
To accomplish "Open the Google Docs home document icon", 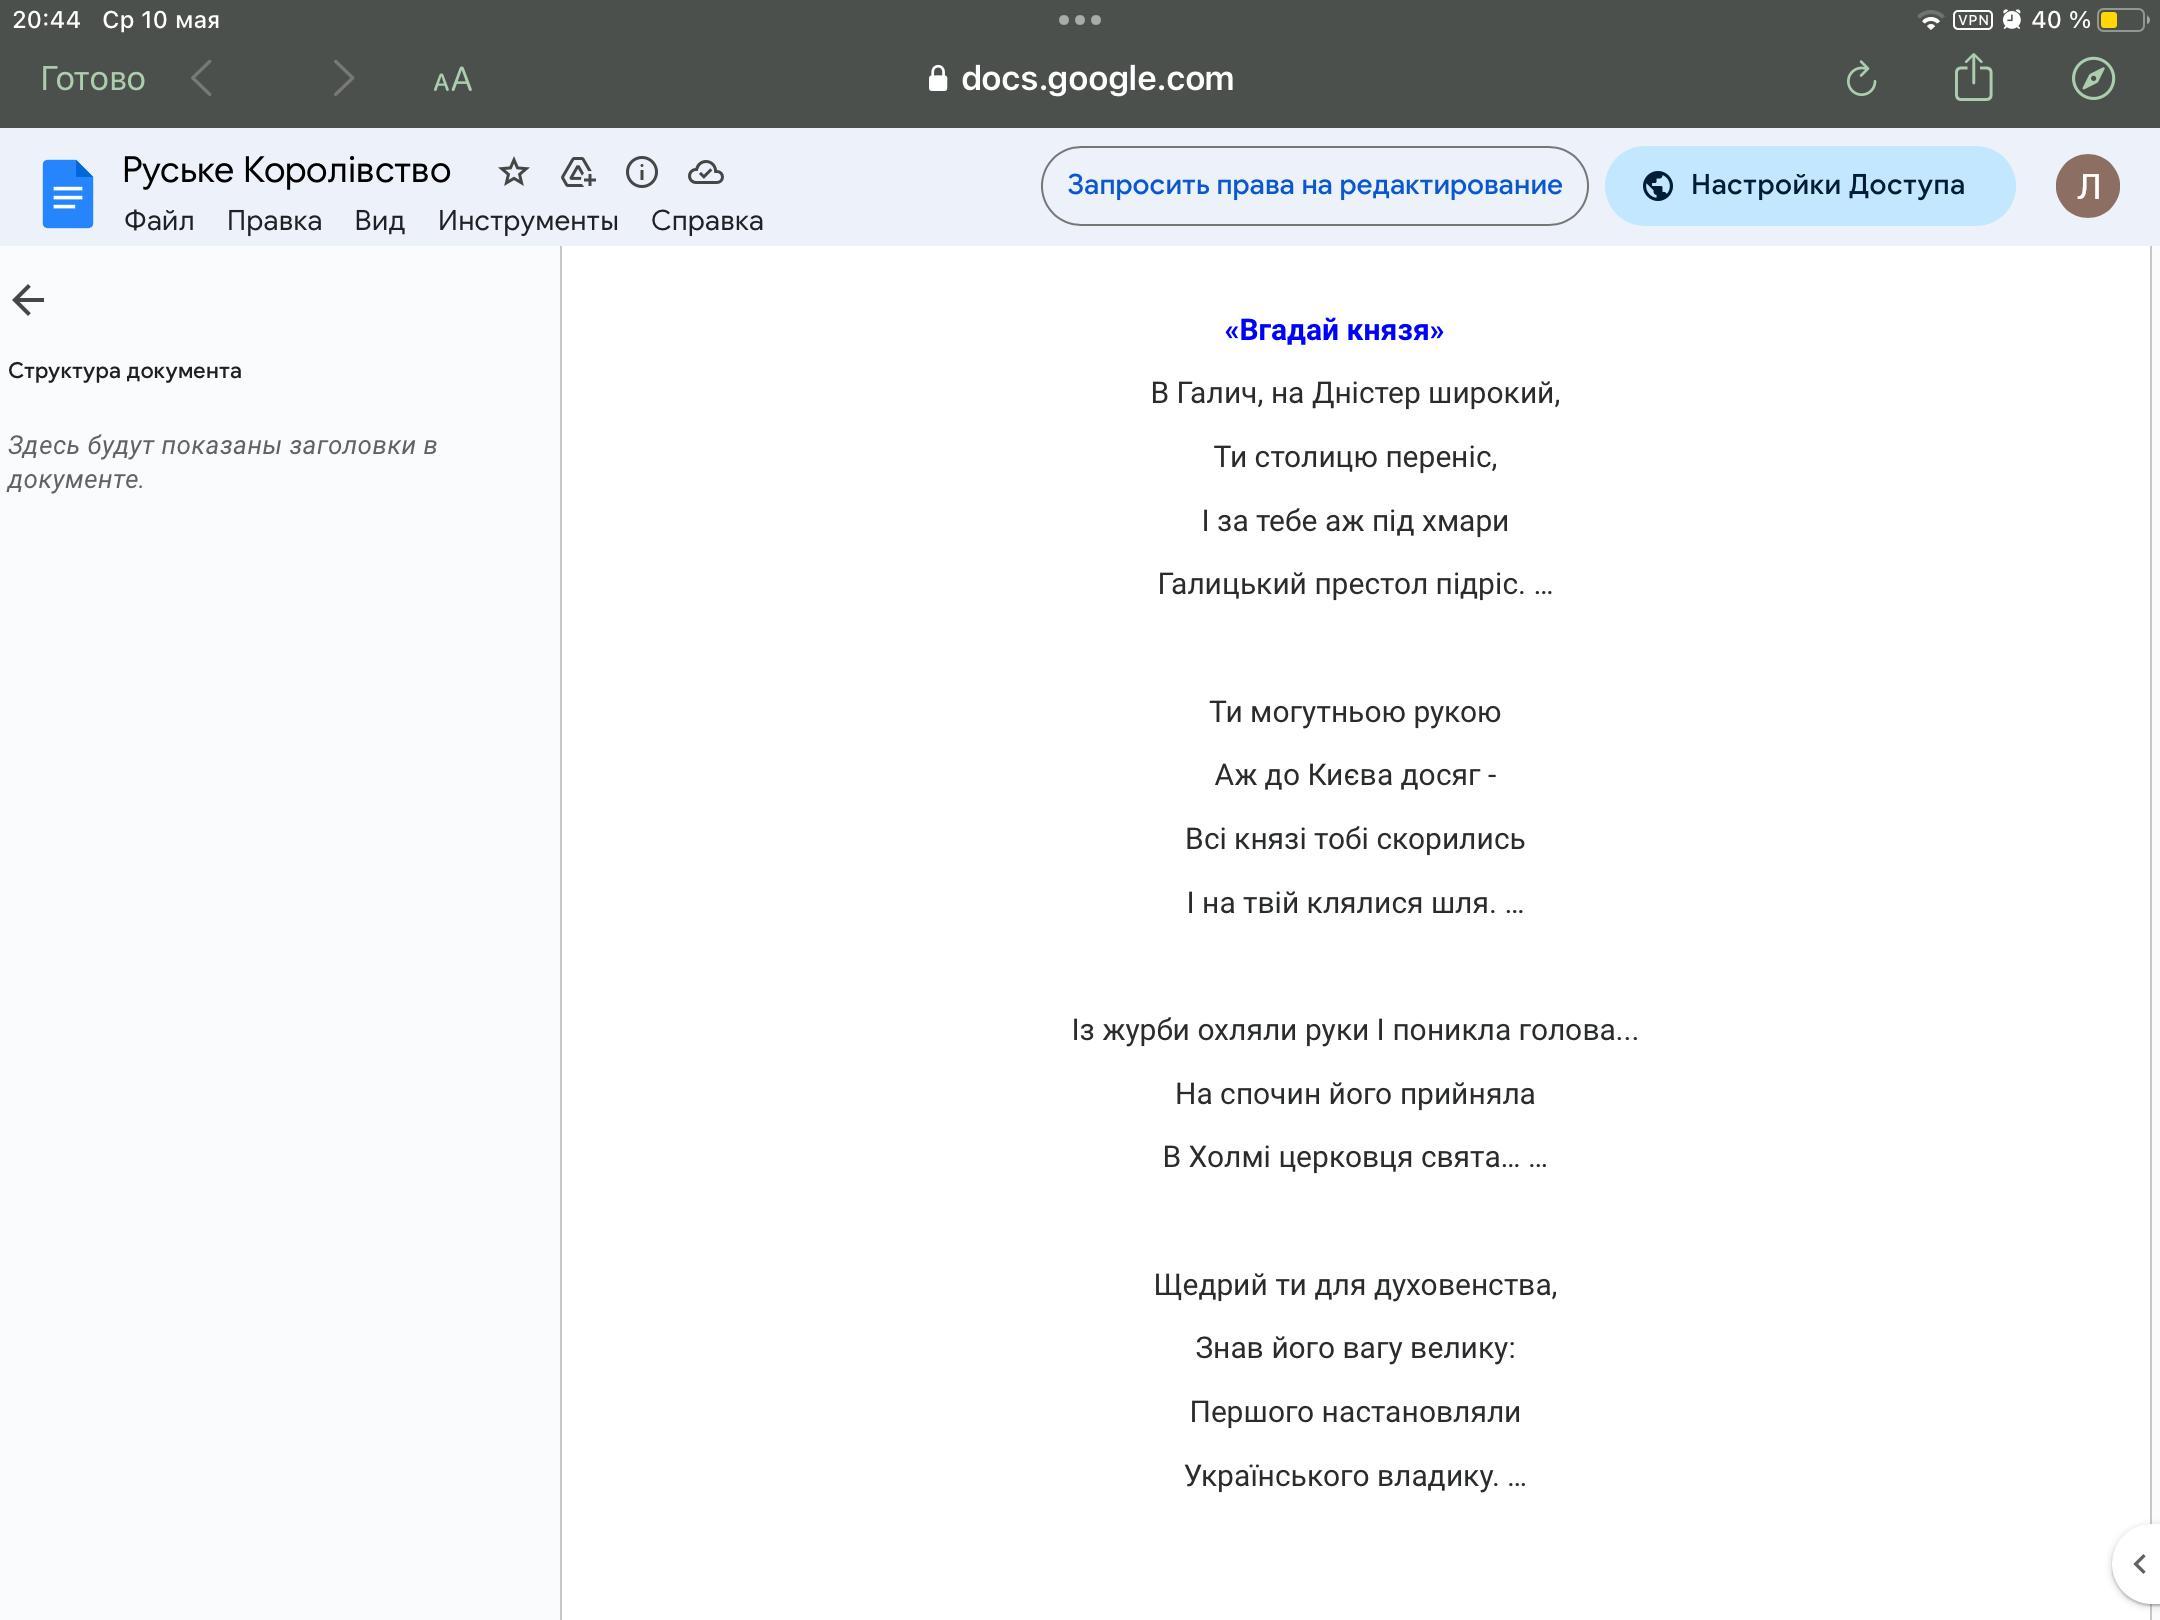I will pyautogui.click(x=68, y=194).
